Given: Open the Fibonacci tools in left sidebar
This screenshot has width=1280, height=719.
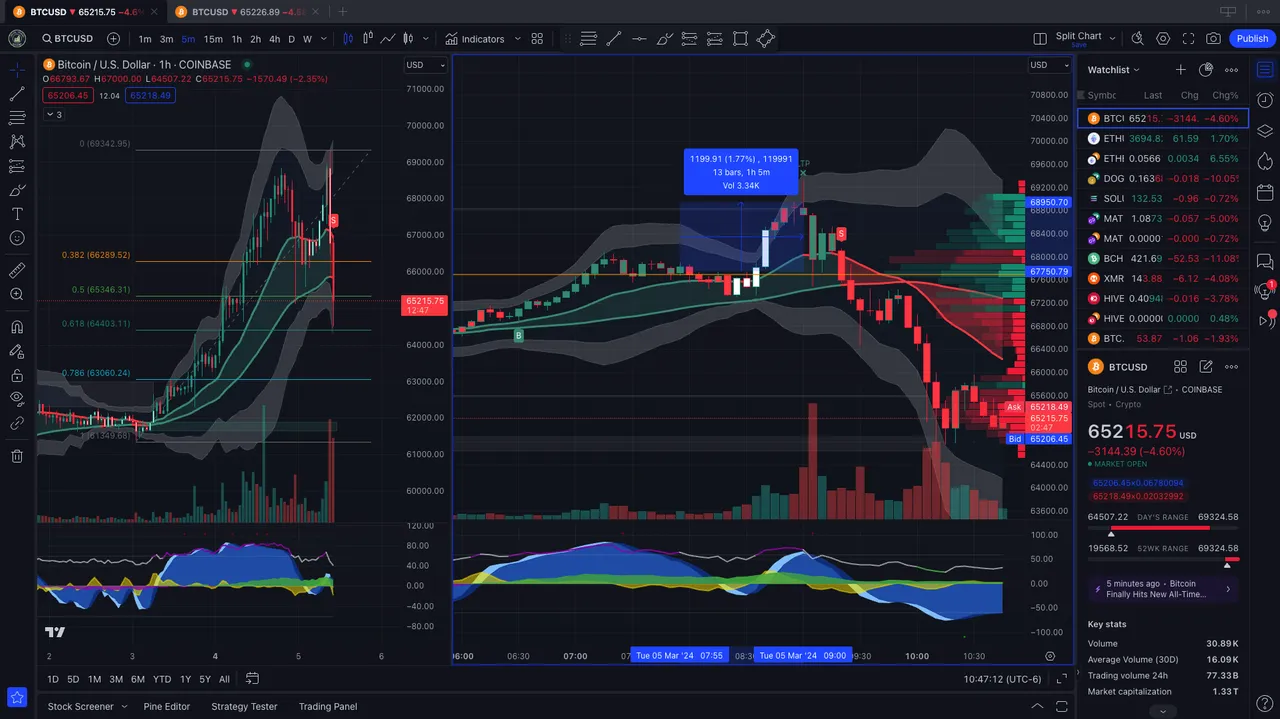Looking at the screenshot, I should tap(17, 118).
